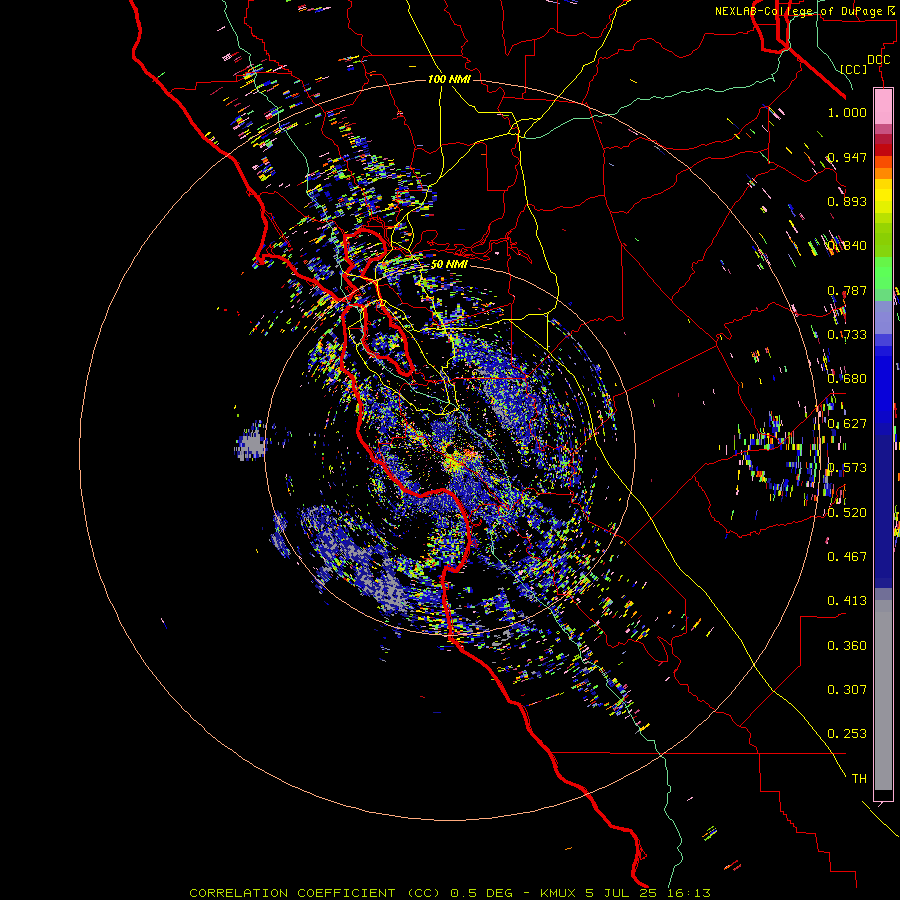Viewport: 900px width, 900px height.
Task: Select the 0.893 scale value
Action: coord(847,201)
